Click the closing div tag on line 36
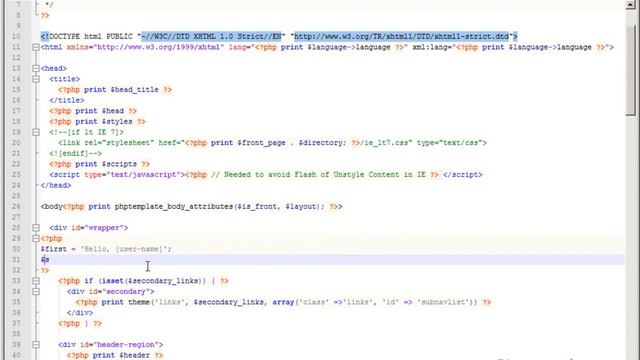Viewport: 640px width, 360px height. click(80, 313)
